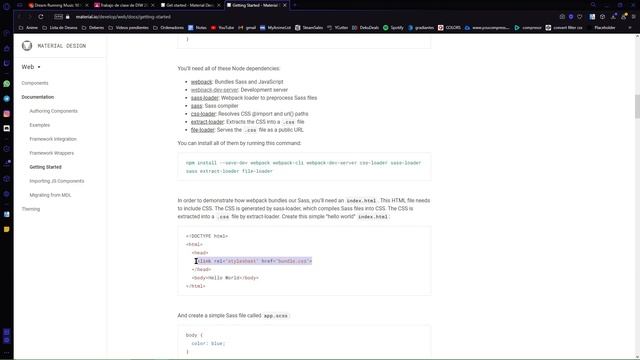The height and width of the screenshot is (360, 640).
Task: Close the Getting Started tab
Action: (285, 5)
